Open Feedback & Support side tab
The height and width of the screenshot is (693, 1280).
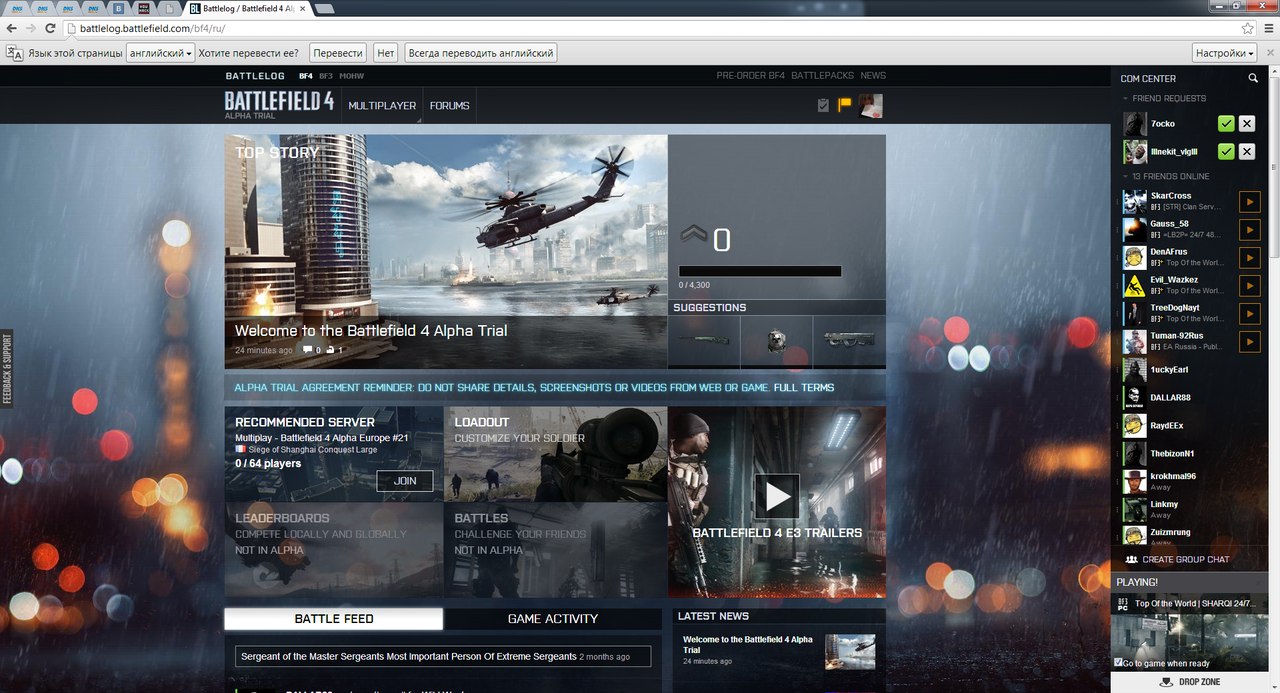coord(6,368)
